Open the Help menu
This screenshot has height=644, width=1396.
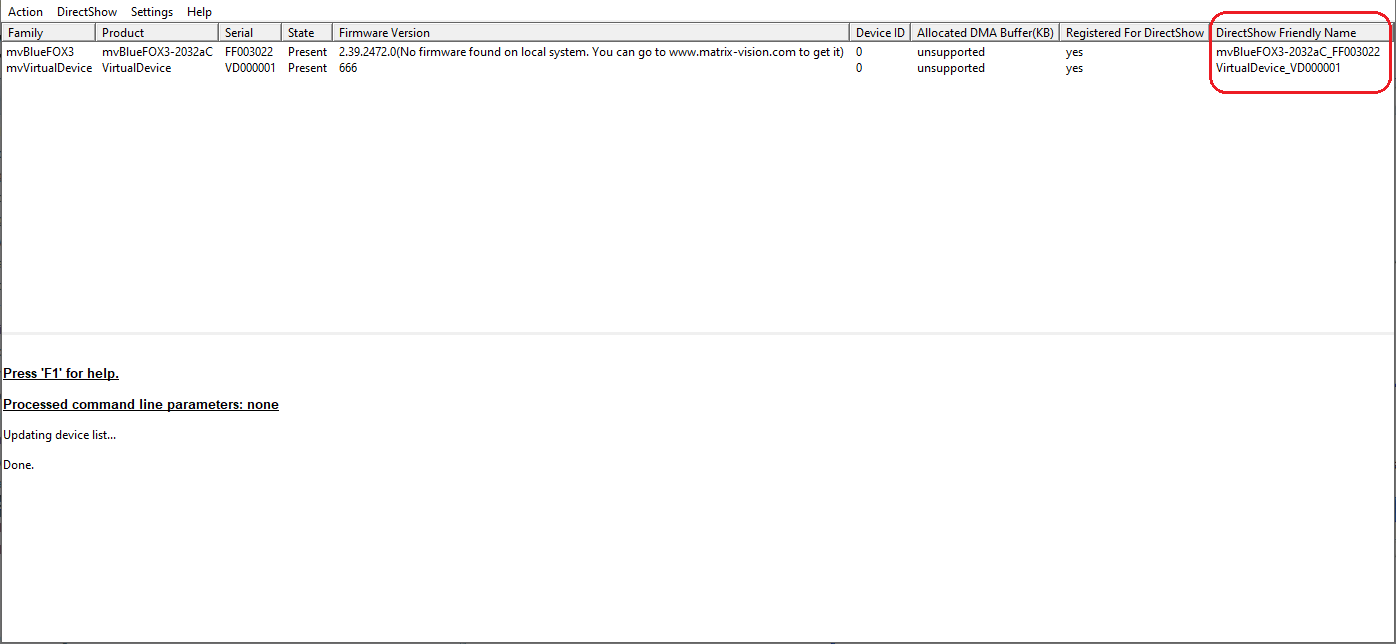click(x=199, y=12)
